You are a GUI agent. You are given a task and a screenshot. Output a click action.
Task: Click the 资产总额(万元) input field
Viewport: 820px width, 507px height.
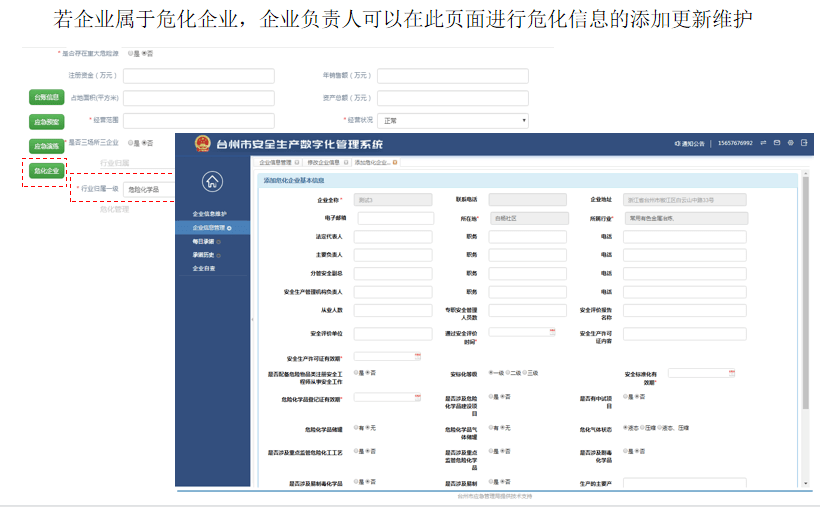coord(453,98)
